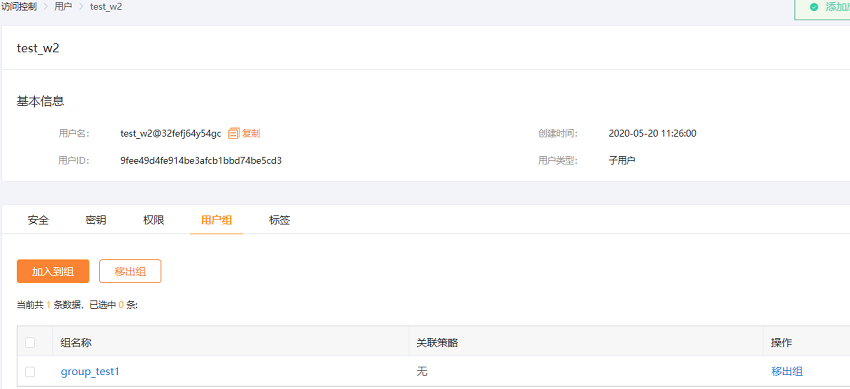Viewport: 850px width, 389px height.
Task: Click the copy icon beside the username
Action: (x=234, y=133)
